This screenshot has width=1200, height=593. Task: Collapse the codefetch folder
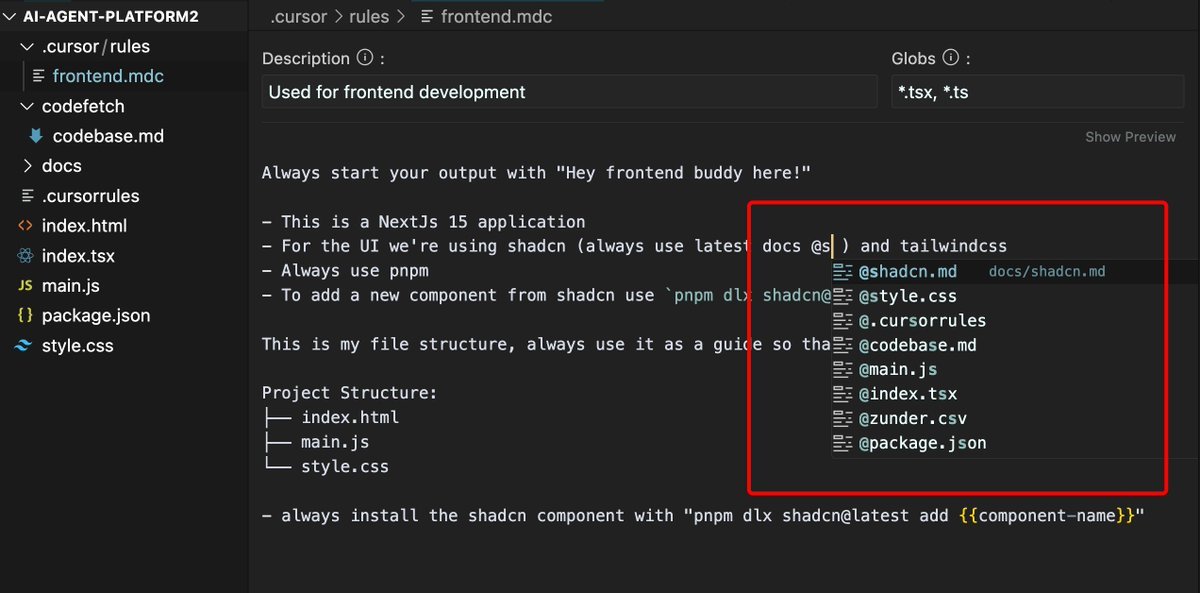click(27, 106)
